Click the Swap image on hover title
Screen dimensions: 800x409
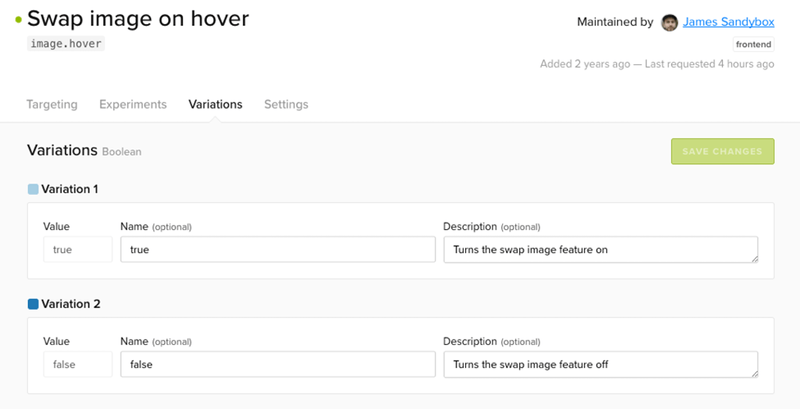138,18
